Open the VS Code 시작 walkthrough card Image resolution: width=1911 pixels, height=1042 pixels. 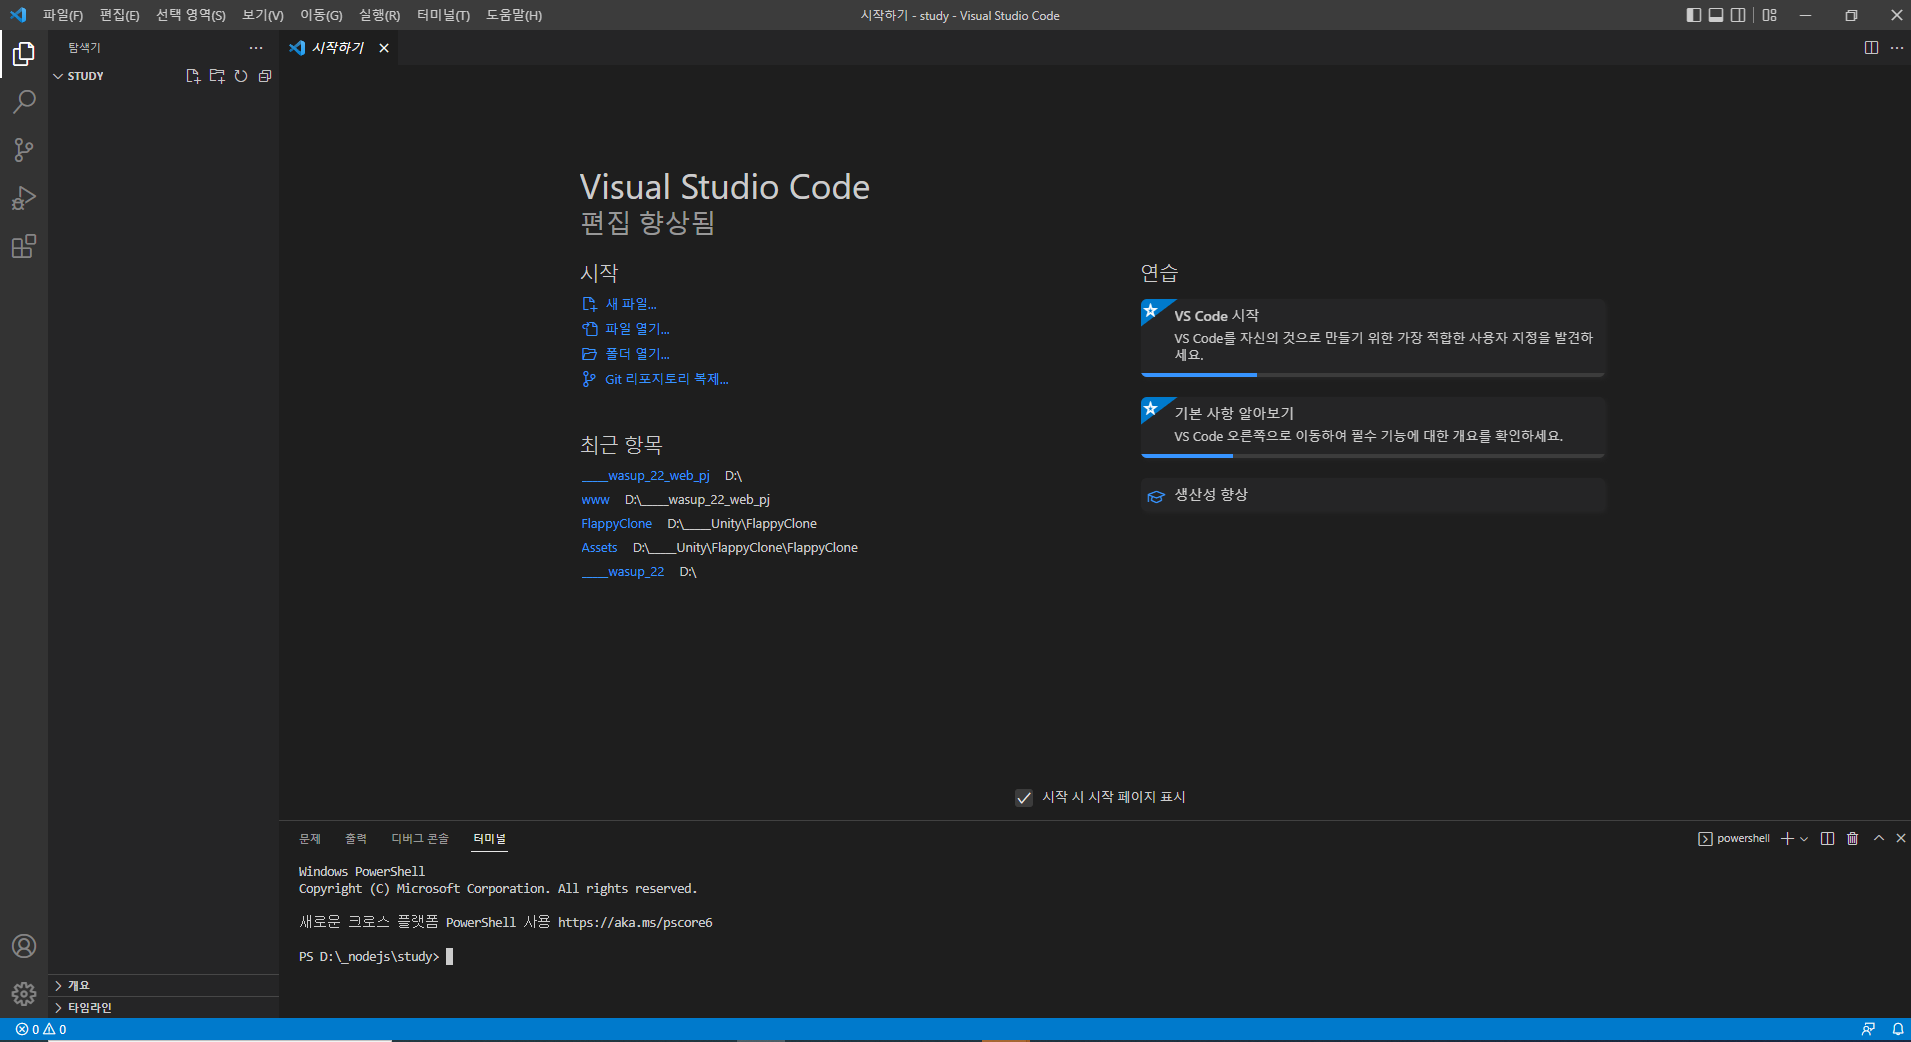coord(1373,338)
